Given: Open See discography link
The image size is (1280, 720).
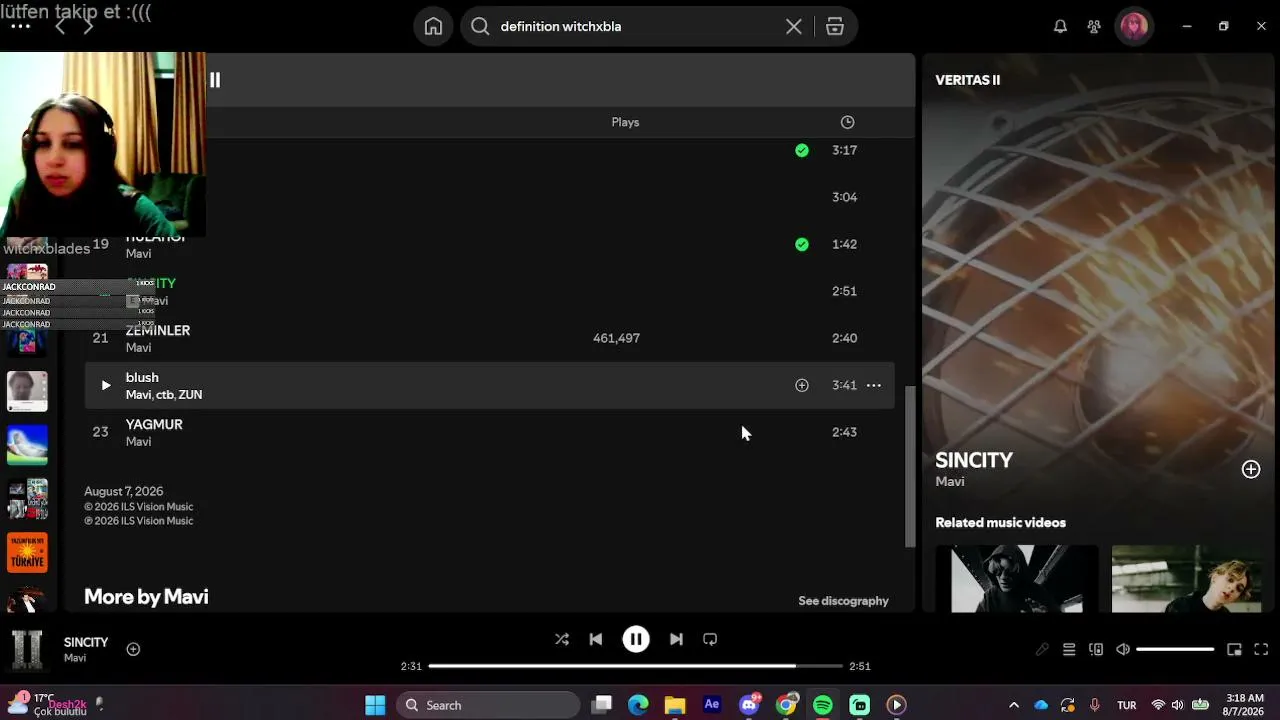Looking at the screenshot, I should tap(843, 601).
